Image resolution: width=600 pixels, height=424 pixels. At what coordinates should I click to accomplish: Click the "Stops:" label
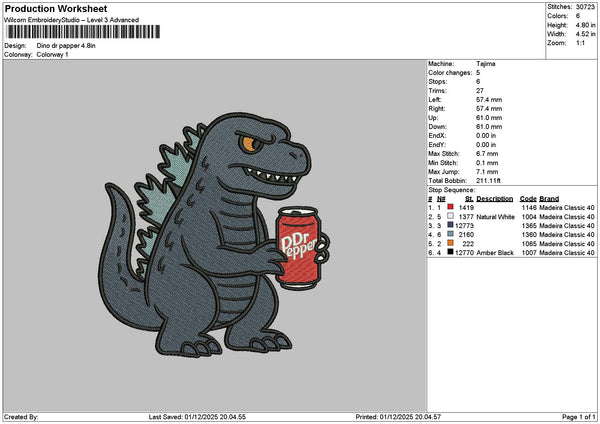point(438,82)
